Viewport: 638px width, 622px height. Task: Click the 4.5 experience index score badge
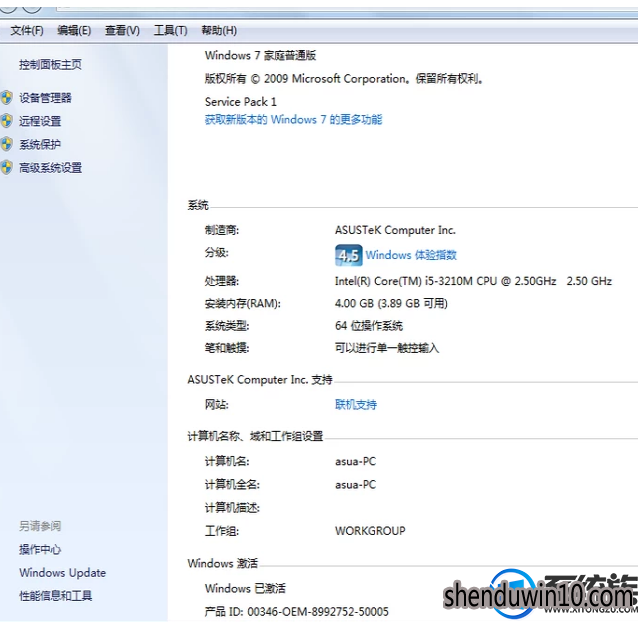click(x=349, y=255)
